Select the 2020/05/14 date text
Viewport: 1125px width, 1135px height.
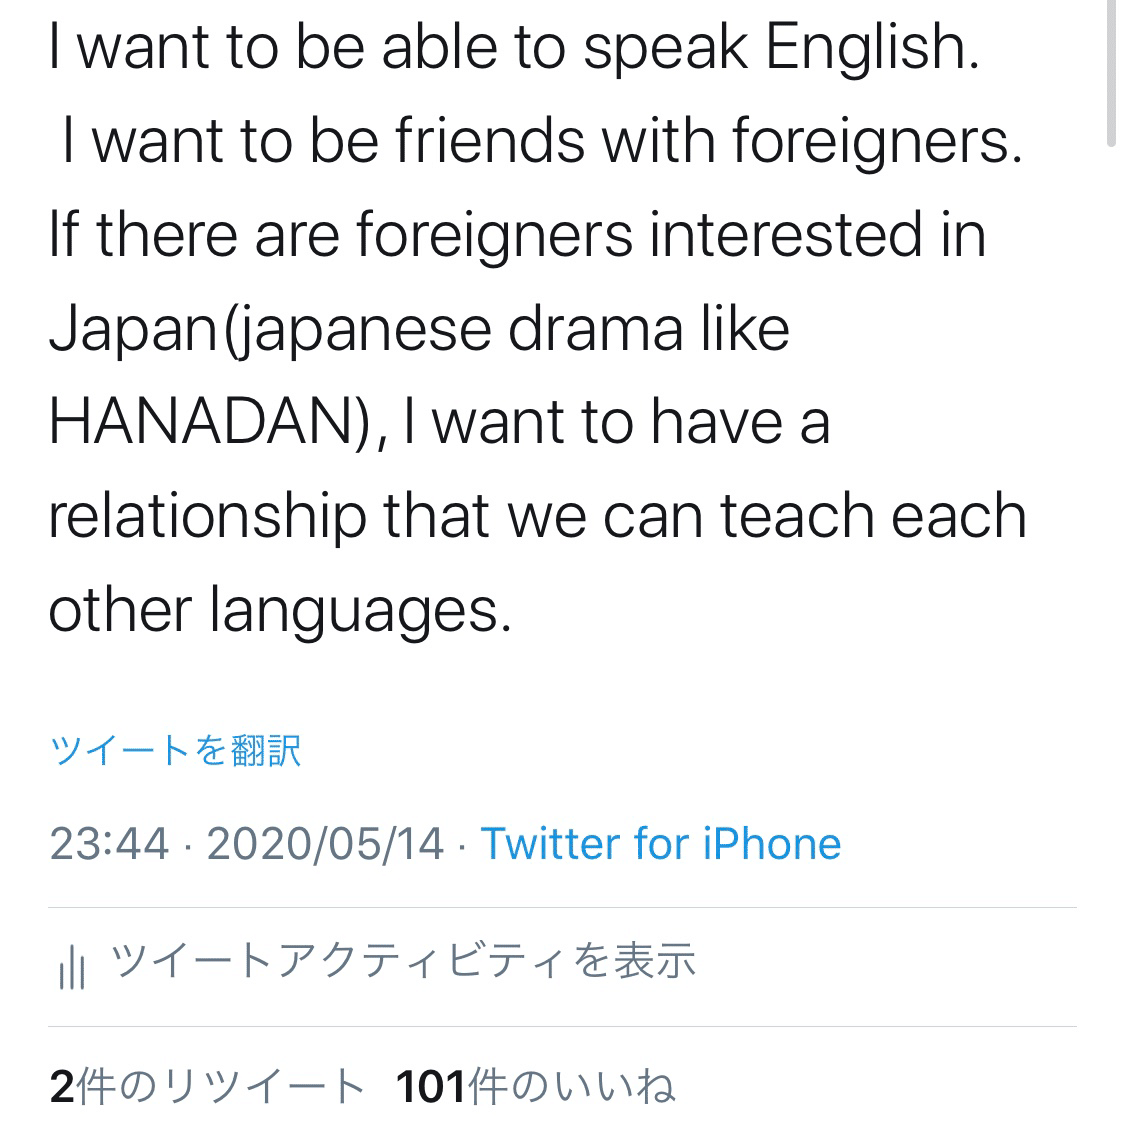coord(325,843)
